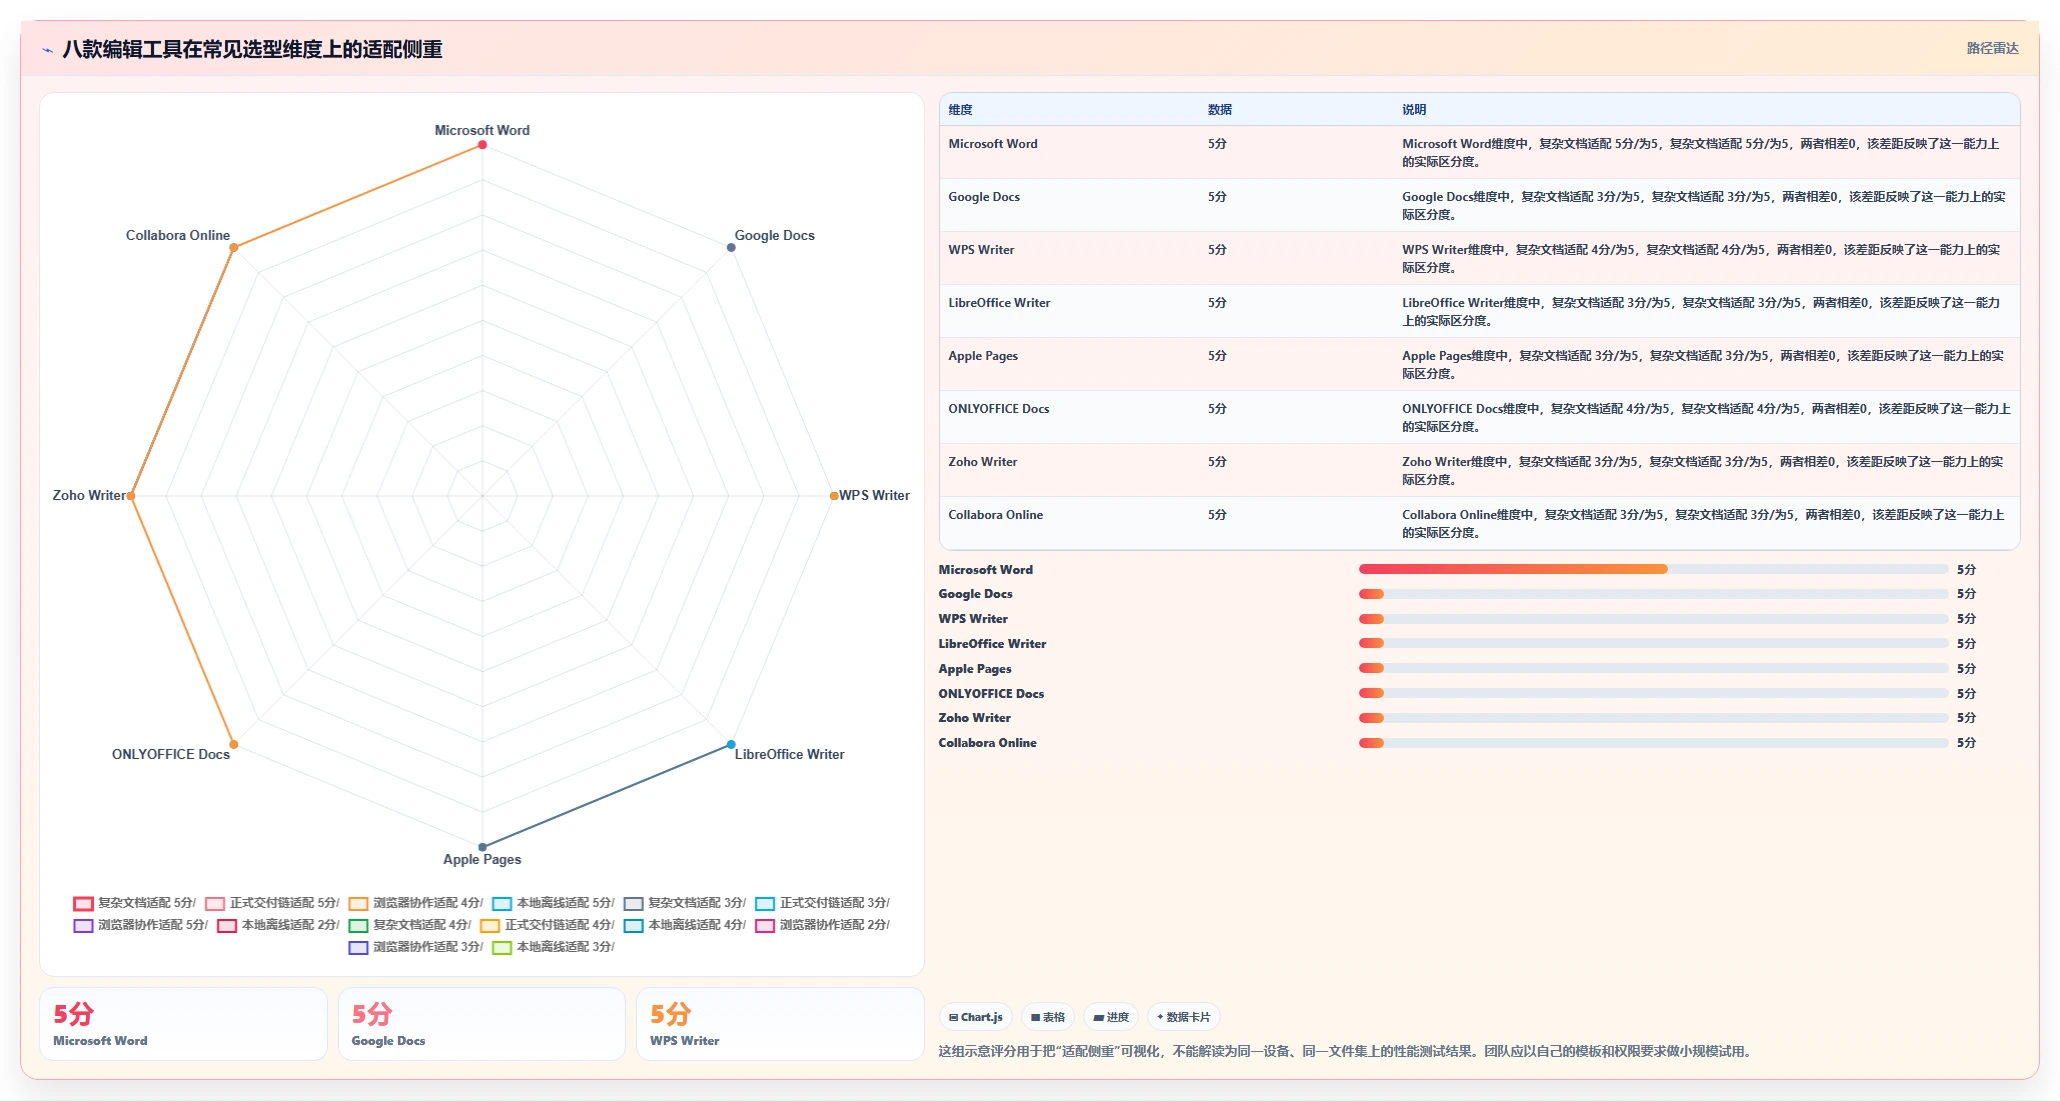
Task: Click the 表格 tag chip
Action: 1048,1017
